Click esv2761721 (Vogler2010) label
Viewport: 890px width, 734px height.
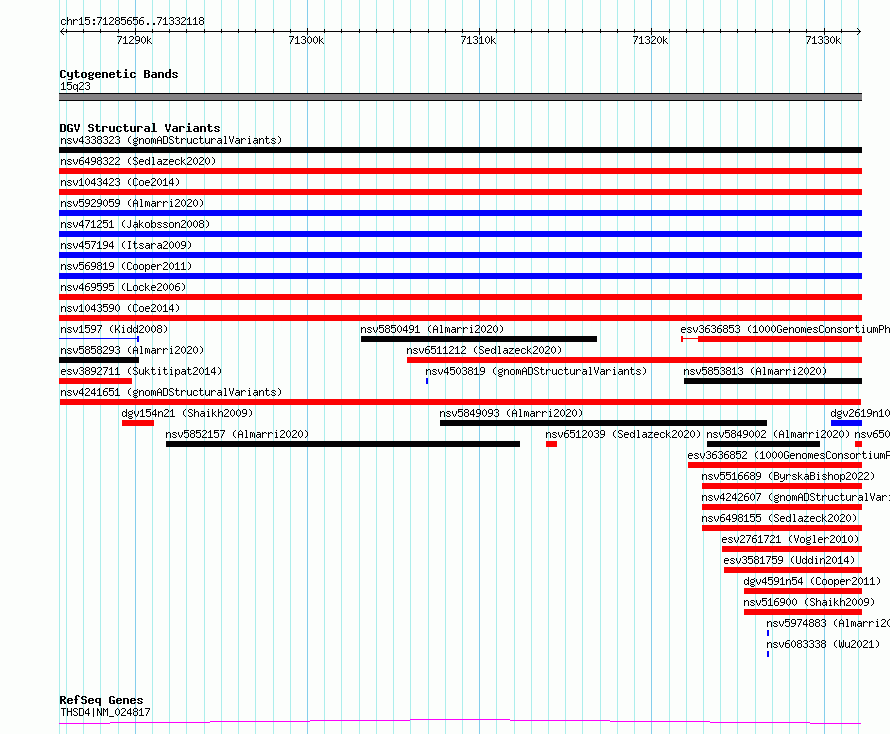coord(790,539)
